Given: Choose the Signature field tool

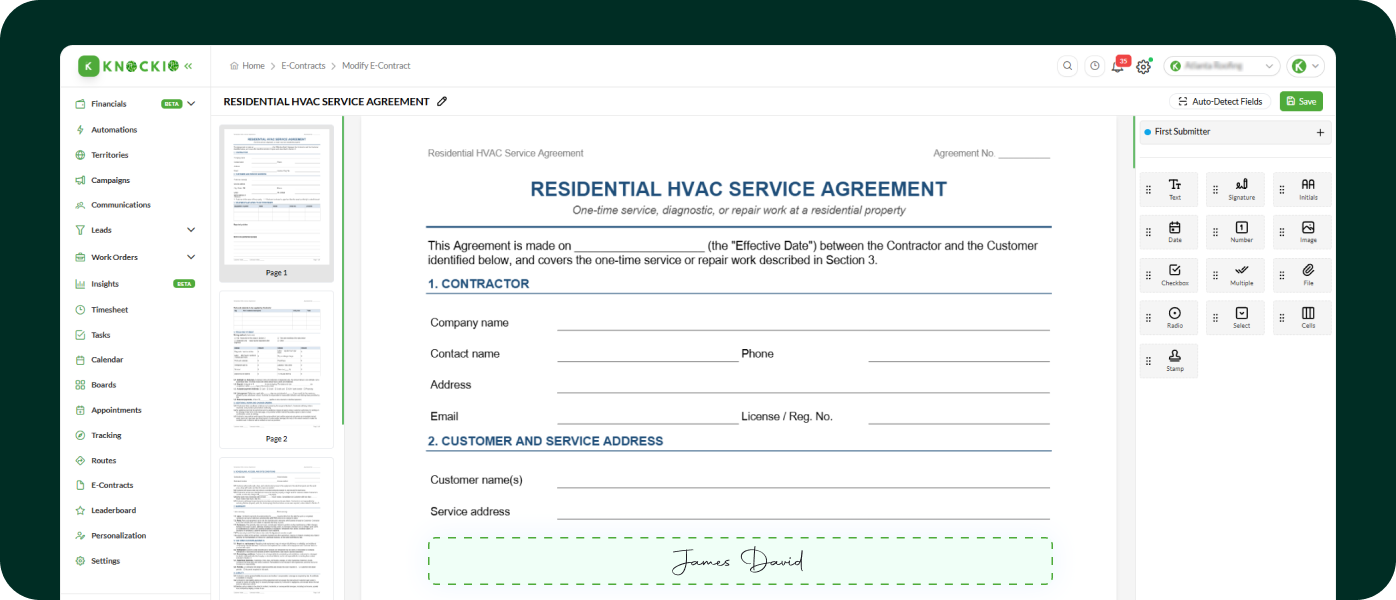Looking at the screenshot, I should pos(1235,190).
